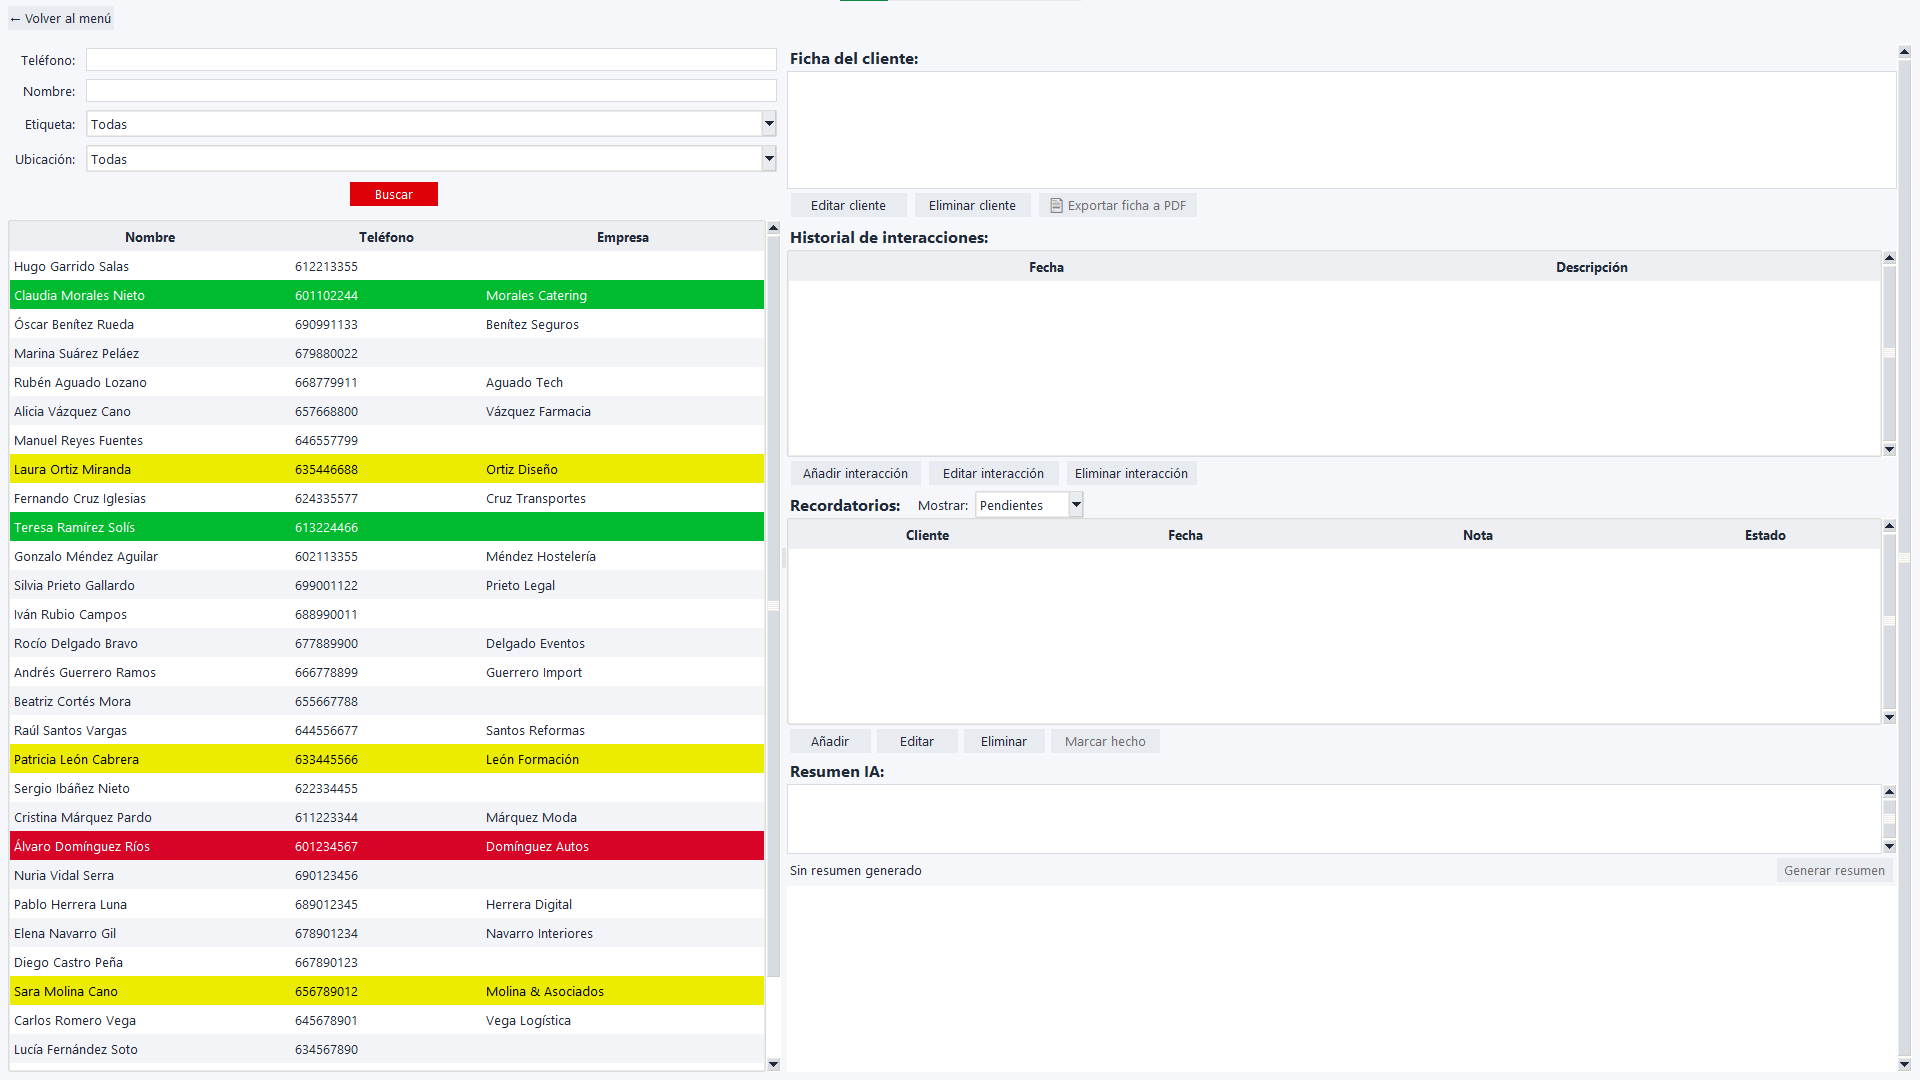This screenshot has height=1080, width=1920.
Task: Open the Mostrar Pendientes dropdown
Action: click(1029, 505)
